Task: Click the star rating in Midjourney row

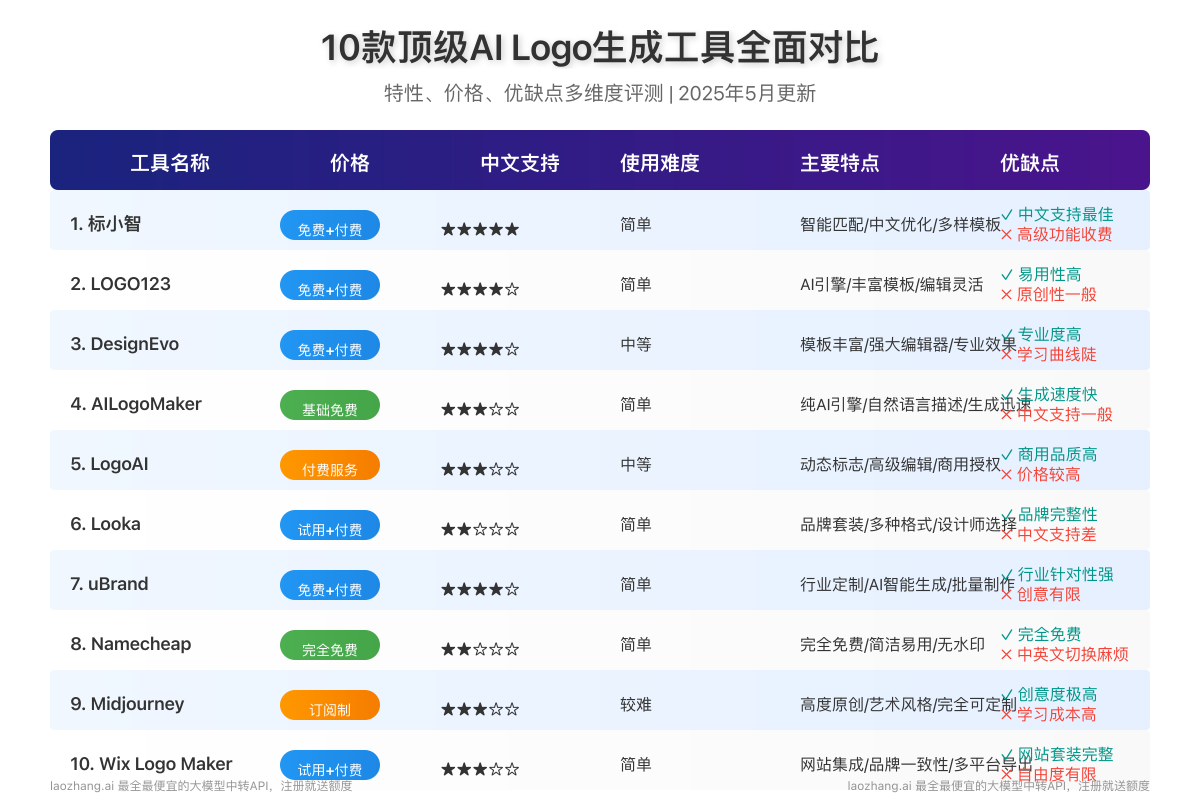Action: [480, 709]
